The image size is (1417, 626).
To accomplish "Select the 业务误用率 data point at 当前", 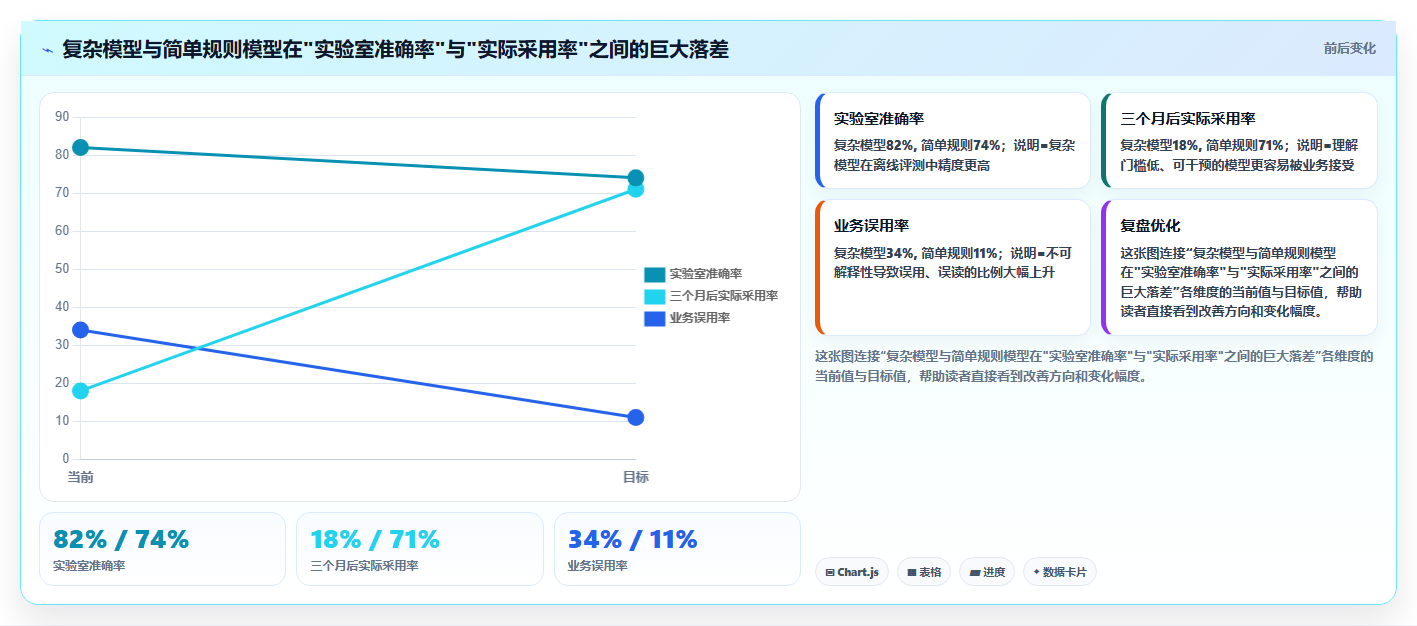I will [x=81, y=330].
